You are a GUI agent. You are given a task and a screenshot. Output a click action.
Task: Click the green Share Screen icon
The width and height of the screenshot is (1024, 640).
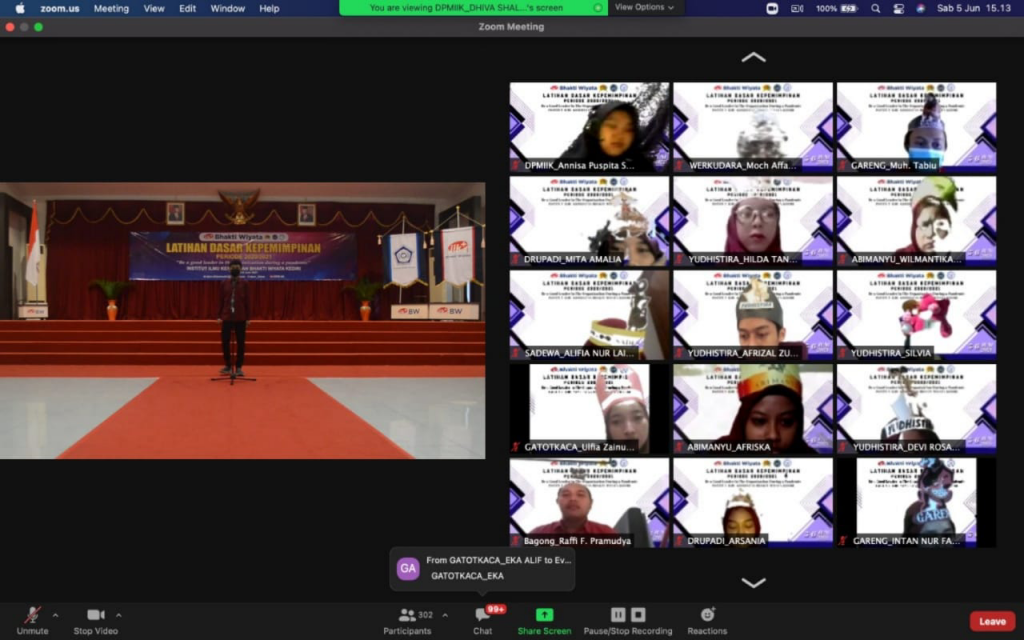coord(544,615)
